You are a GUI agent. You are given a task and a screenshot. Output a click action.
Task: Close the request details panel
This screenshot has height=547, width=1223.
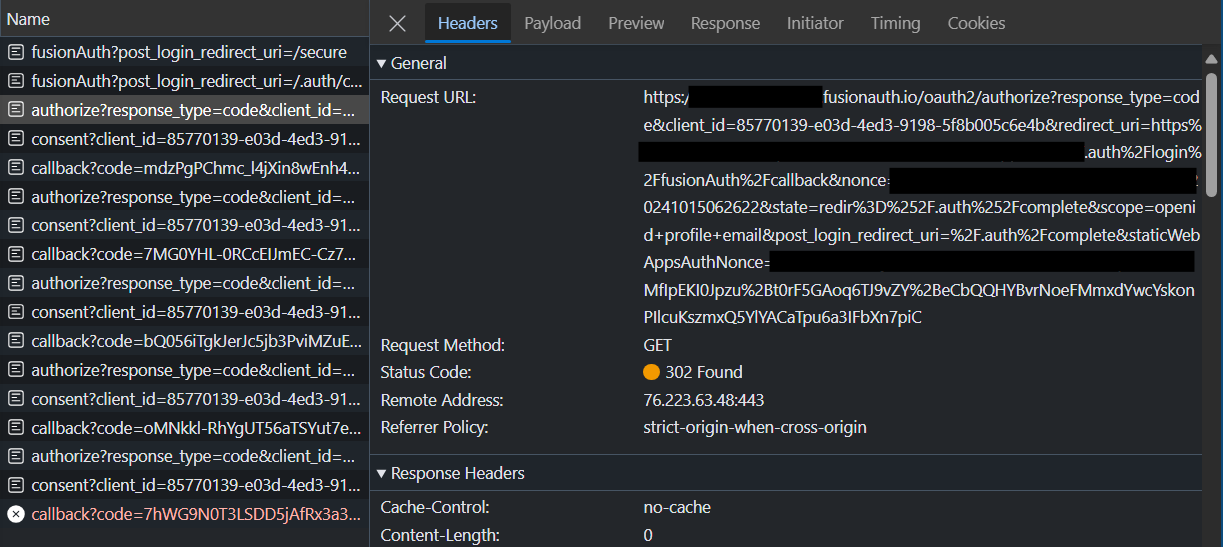pos(397,23)
